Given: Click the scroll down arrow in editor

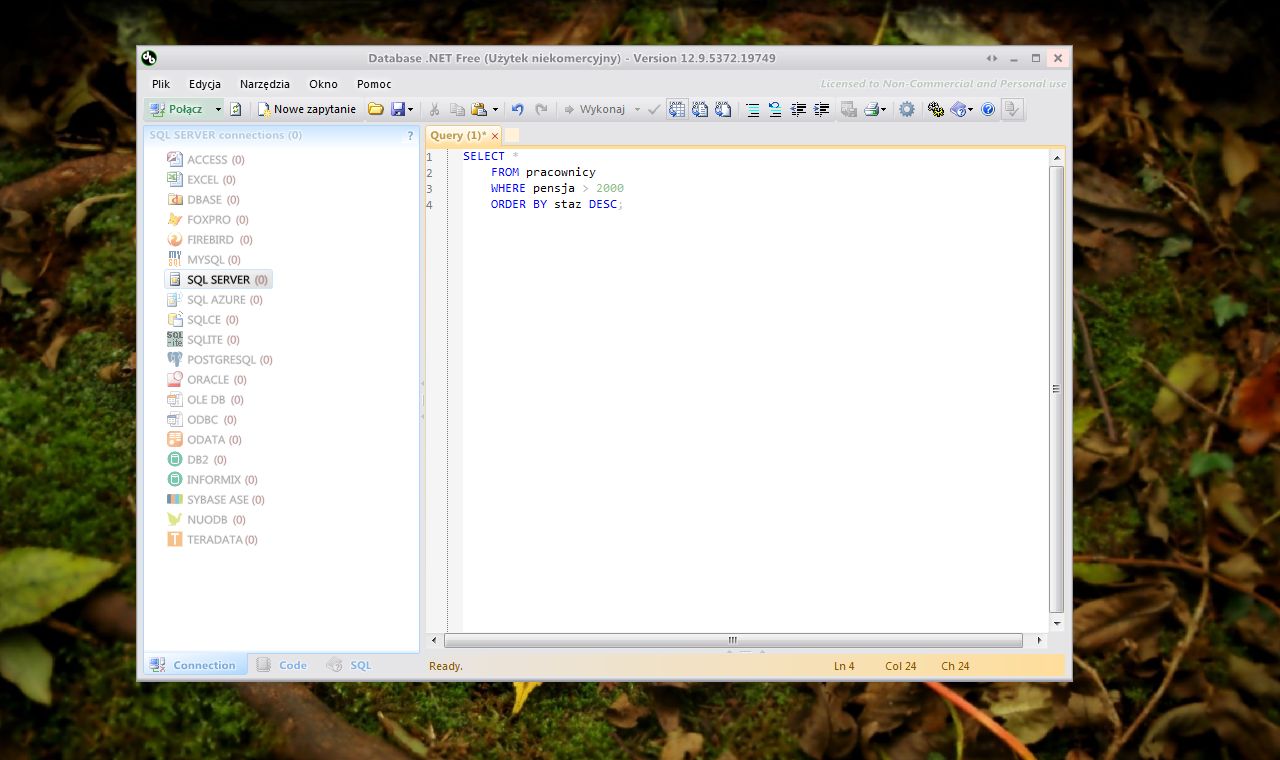Looking at the screenshot, I should (x=1057, y=623).
